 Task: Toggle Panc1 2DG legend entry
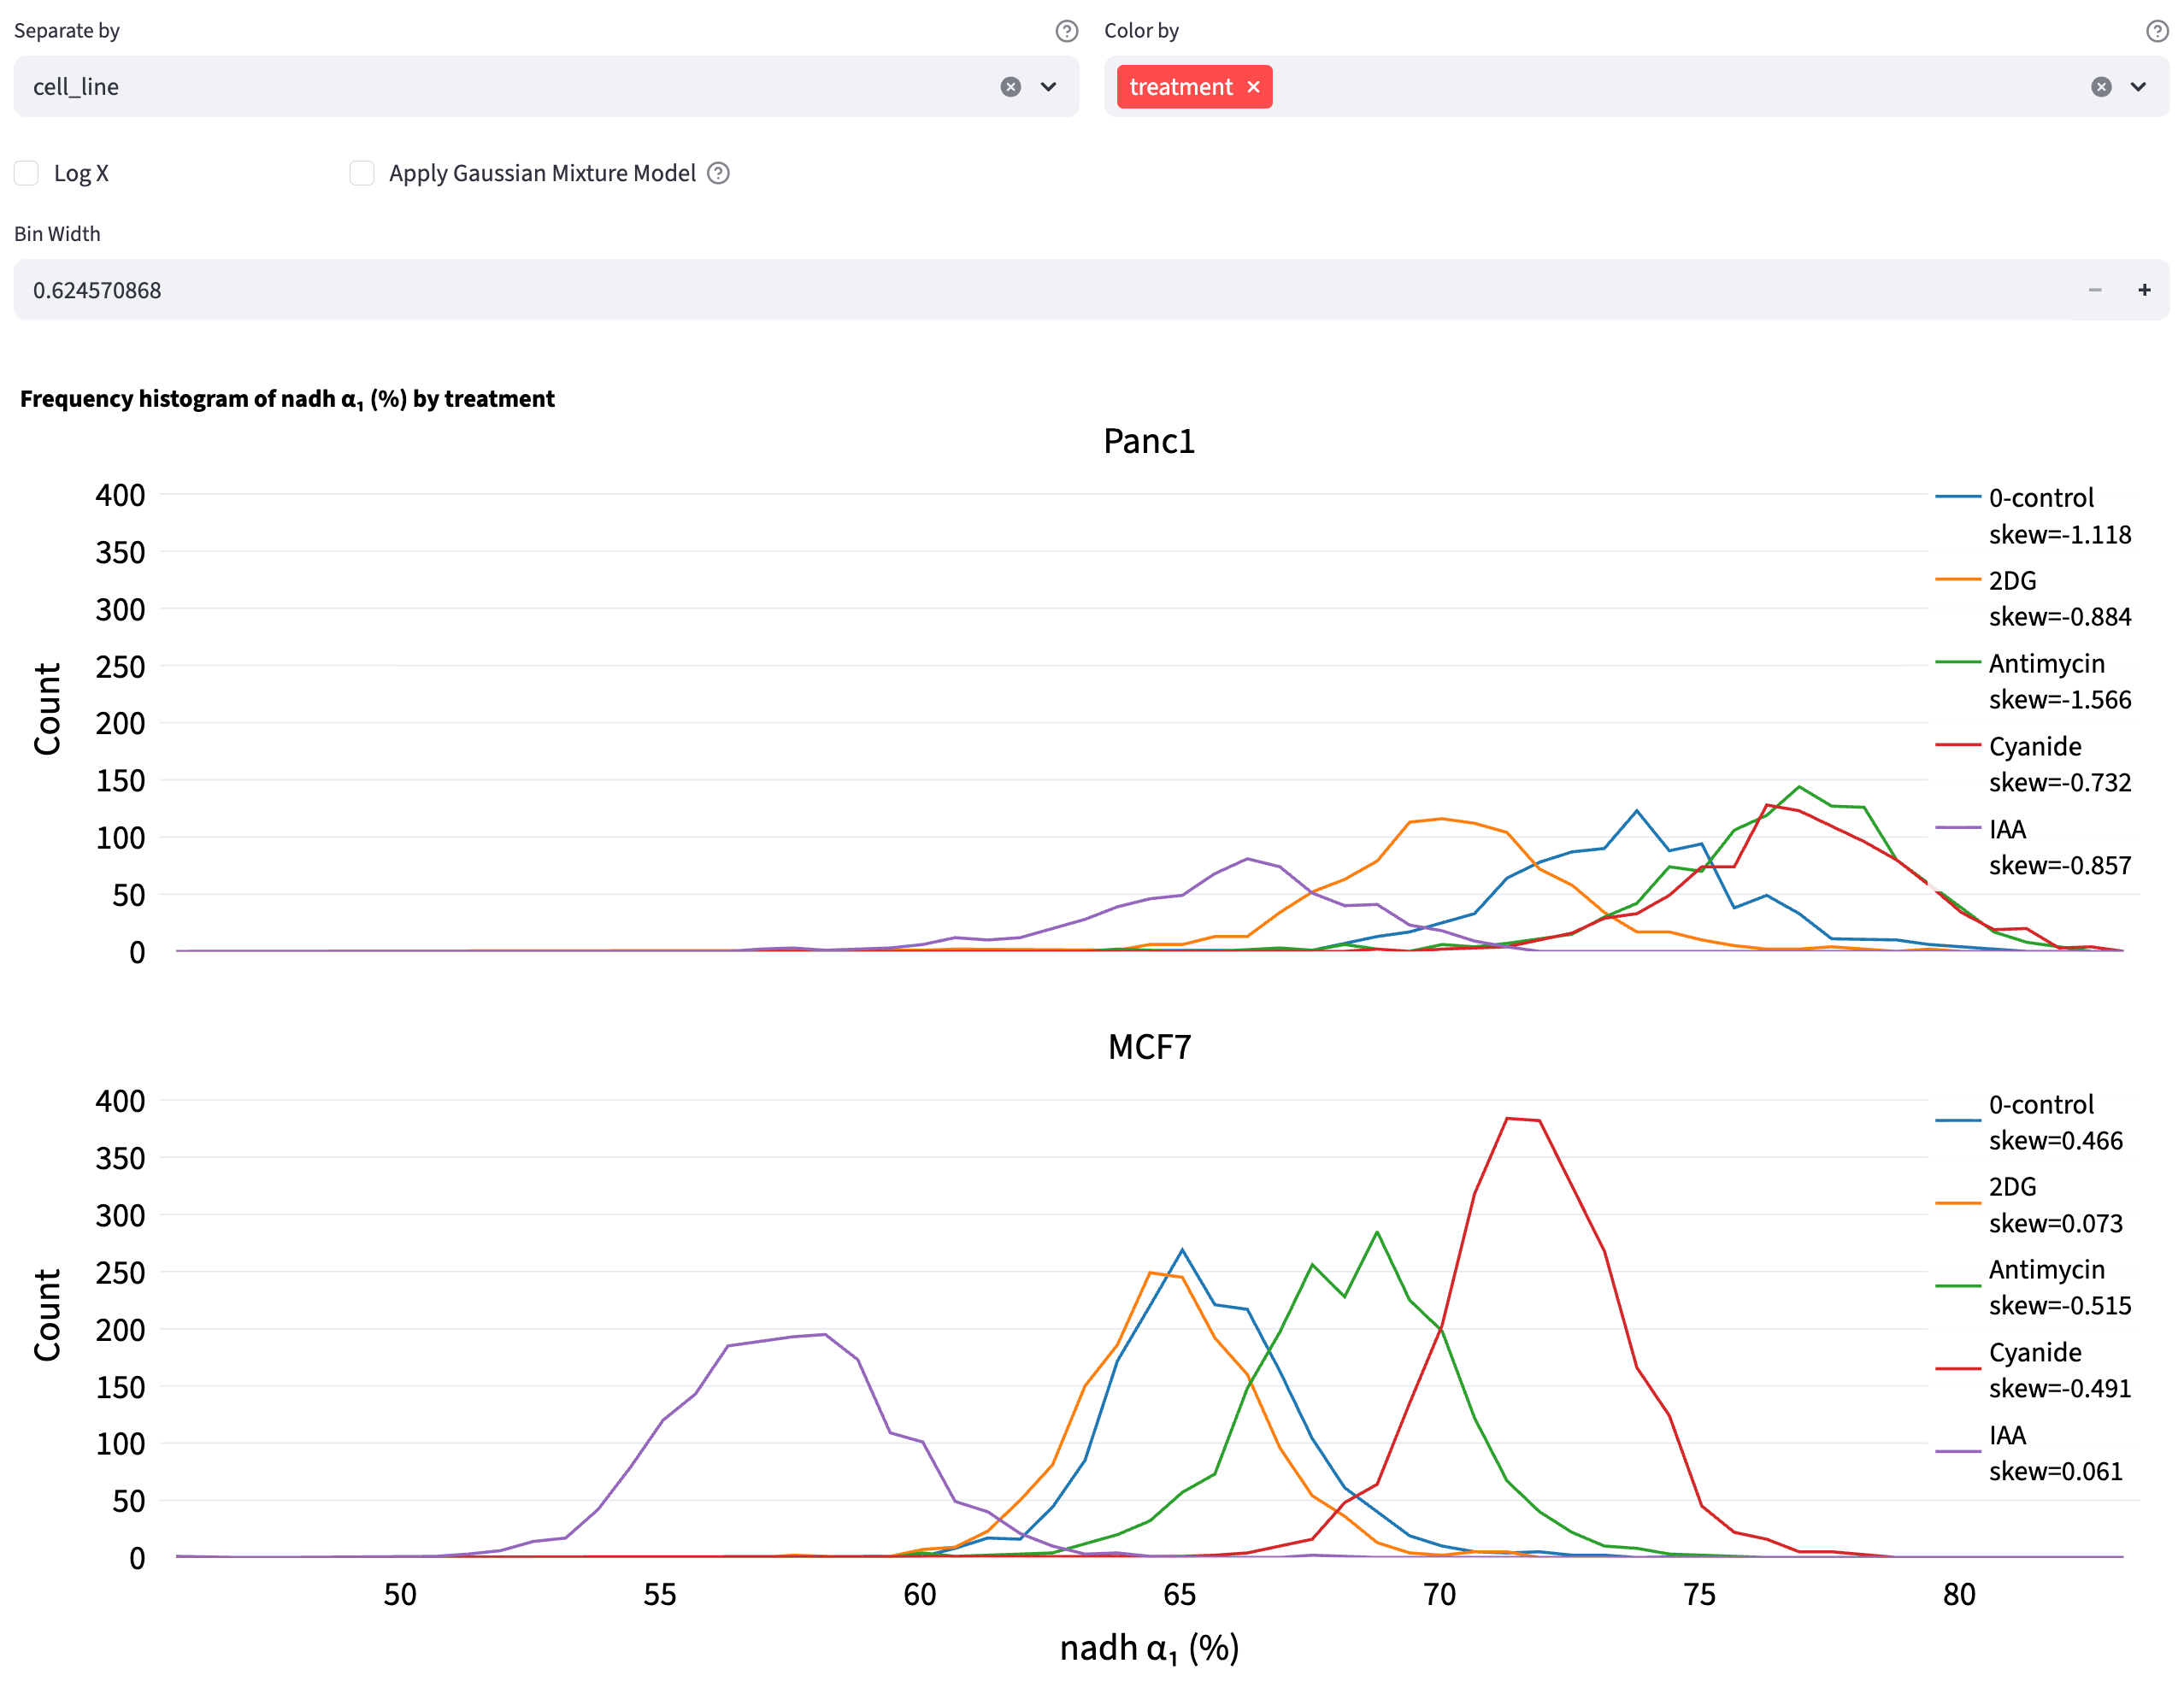[2034, 598]
